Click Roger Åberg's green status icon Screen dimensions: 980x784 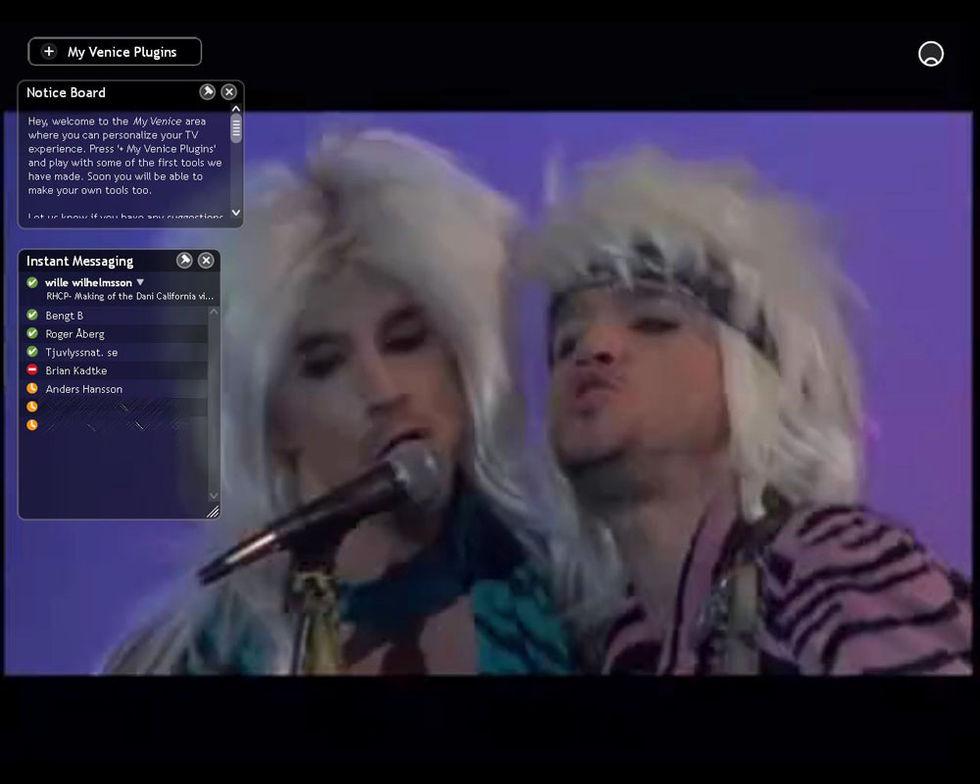tap(32, 333)
